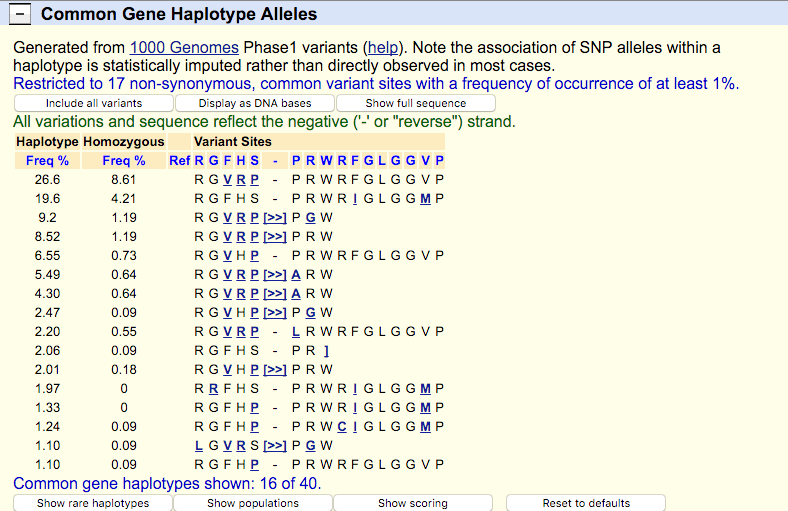Expand the [>>] in the 5.49 frequency row
The width and height of the screenshot is (788, 511).
coord(275,275)
